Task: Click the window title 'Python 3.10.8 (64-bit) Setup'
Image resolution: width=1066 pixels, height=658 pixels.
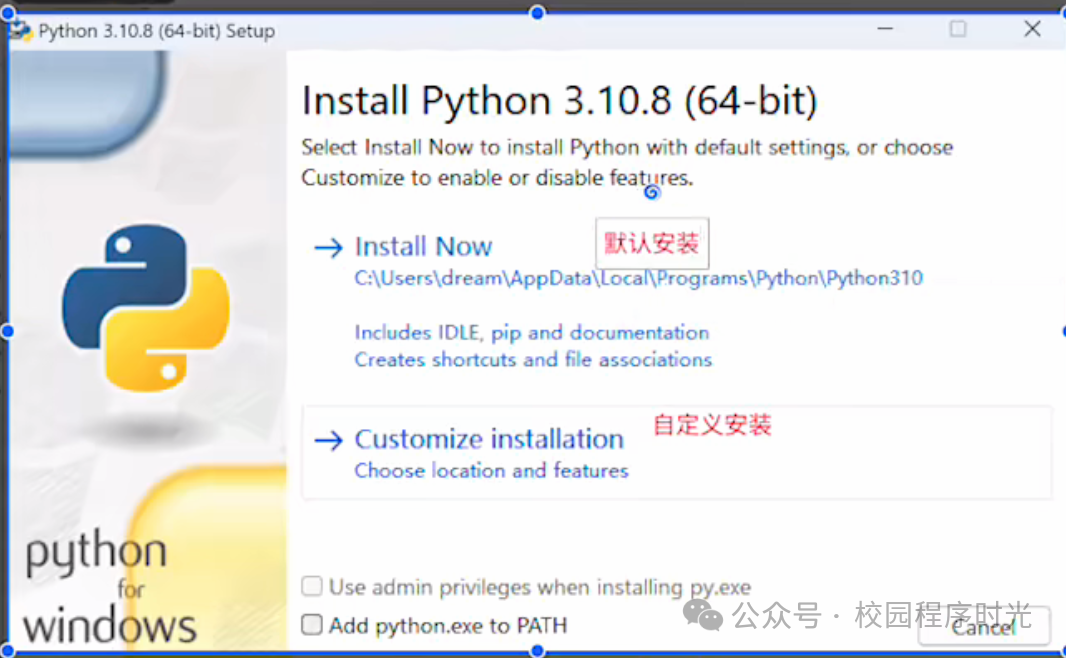Action: point(156,31)
